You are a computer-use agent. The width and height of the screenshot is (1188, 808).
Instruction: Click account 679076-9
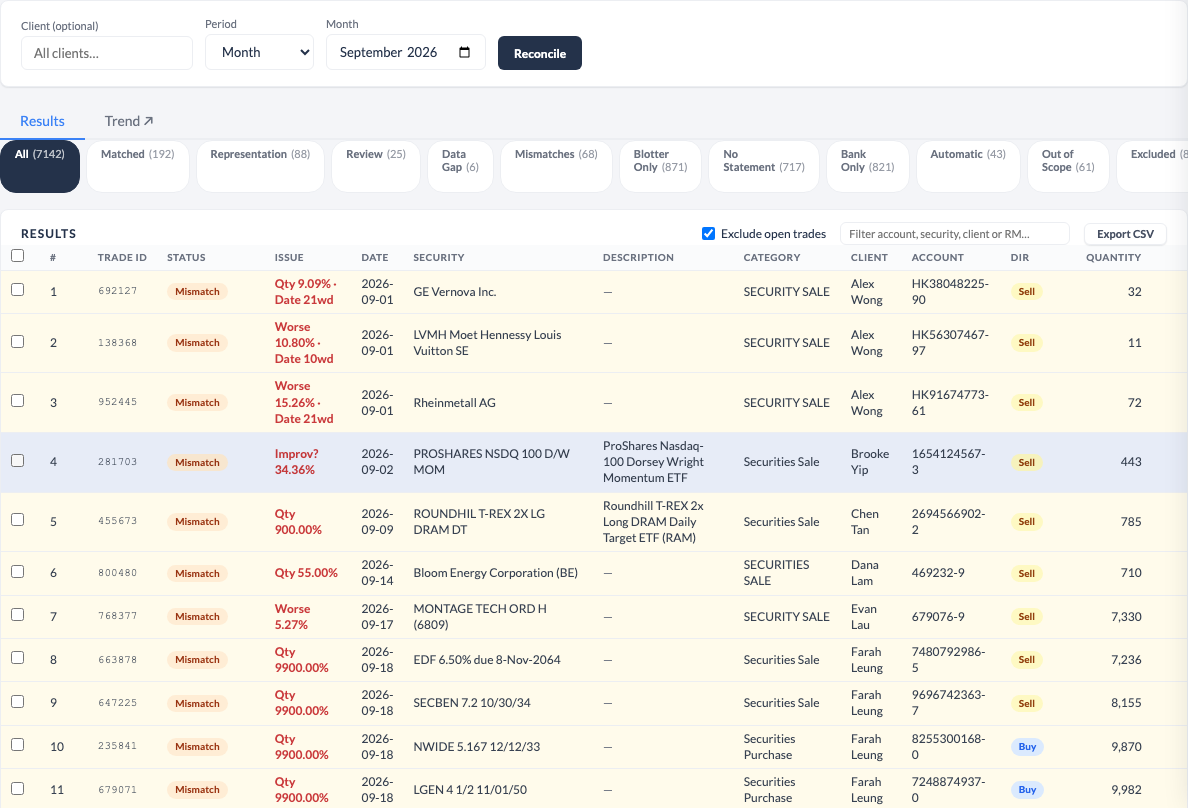point(938,617)
